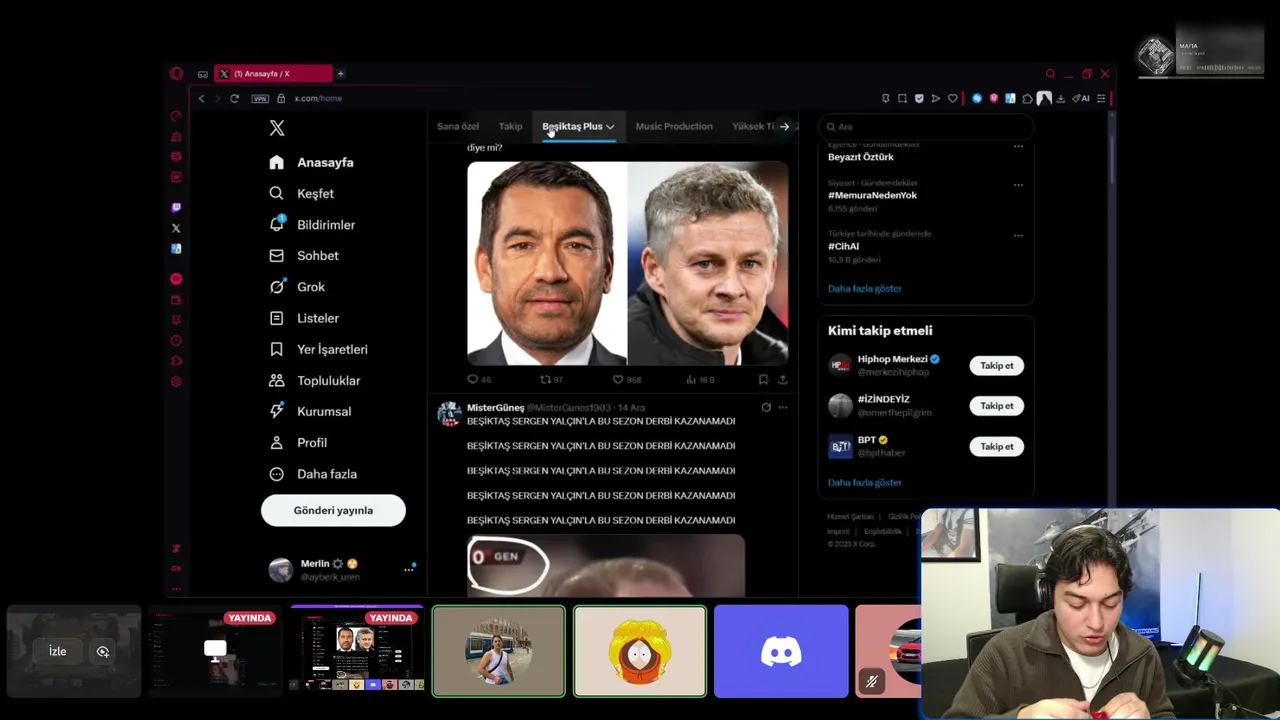Image resolution: width=1280 pixels, height=720 pixels.
Task: Open the second YAYINDA stream preview
Action: pos(357,650)
